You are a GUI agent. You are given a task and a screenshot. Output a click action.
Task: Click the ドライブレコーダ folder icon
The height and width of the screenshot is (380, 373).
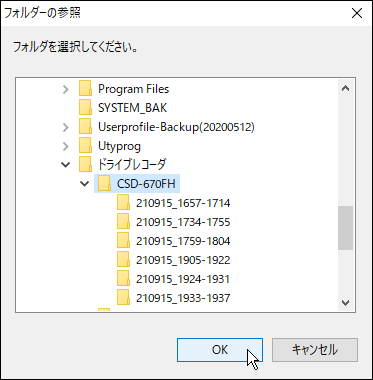click(x=85, y=164)
